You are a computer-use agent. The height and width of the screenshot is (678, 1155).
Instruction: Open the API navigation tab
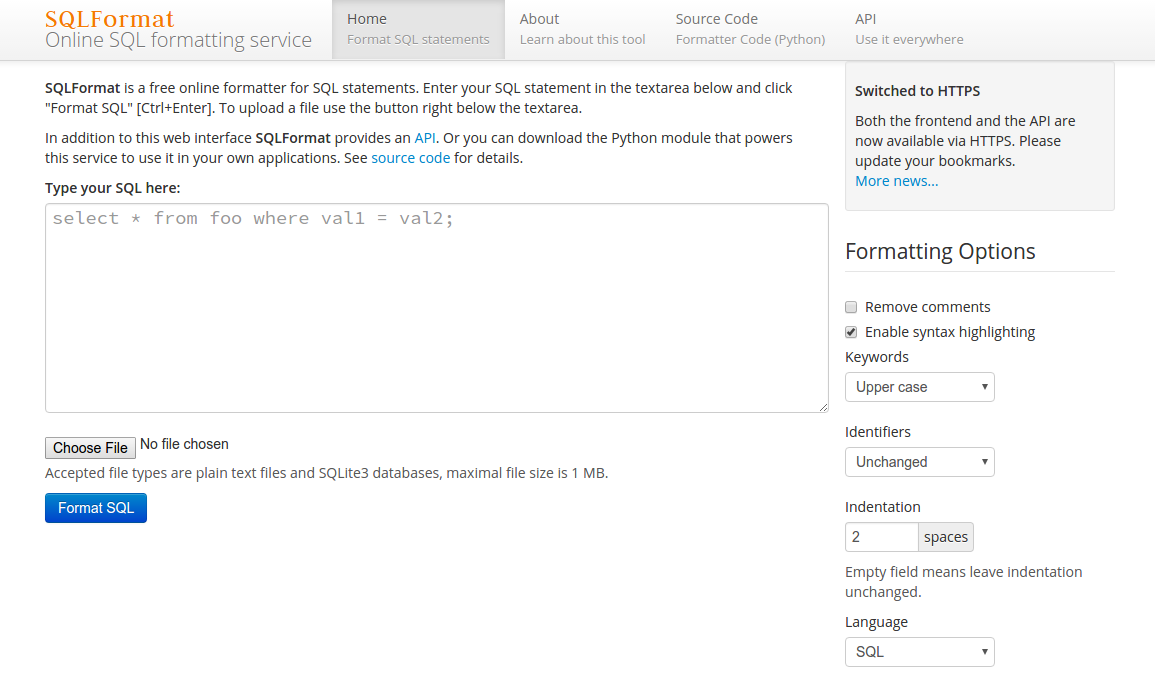[x=909, y=29]
